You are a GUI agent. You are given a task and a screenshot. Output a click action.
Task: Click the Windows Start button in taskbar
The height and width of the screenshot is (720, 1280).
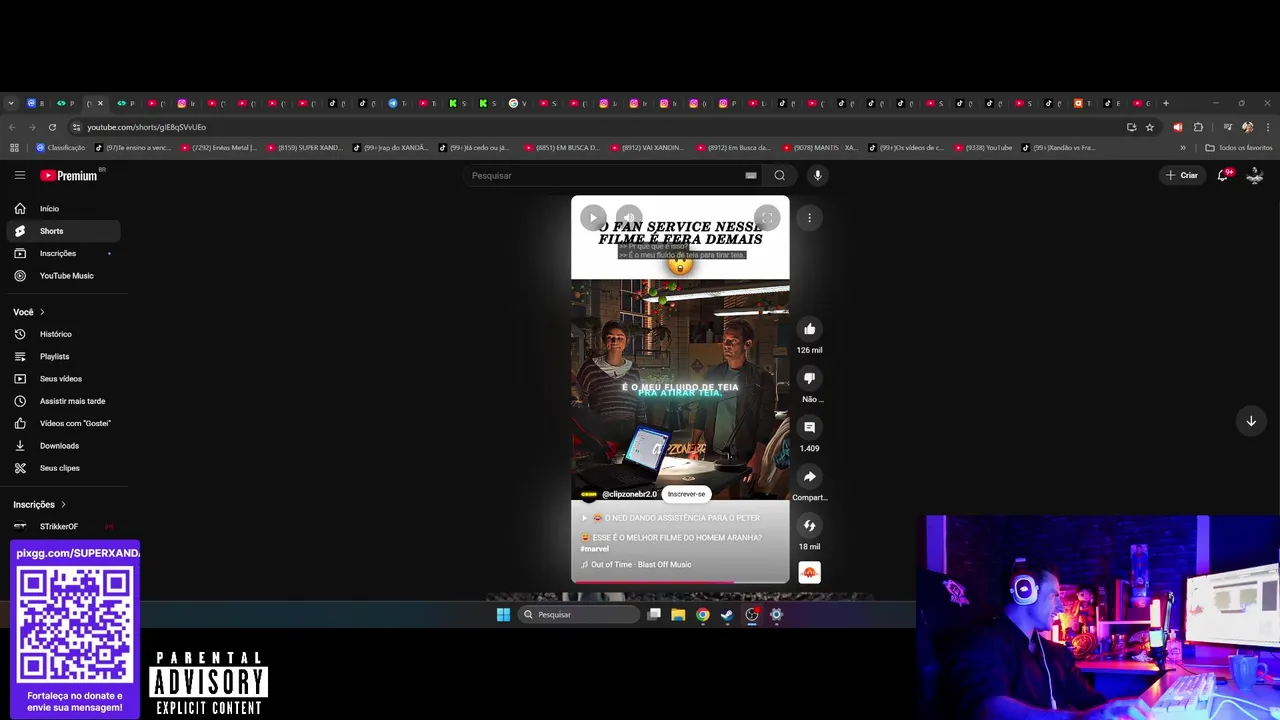click(503, 615)
